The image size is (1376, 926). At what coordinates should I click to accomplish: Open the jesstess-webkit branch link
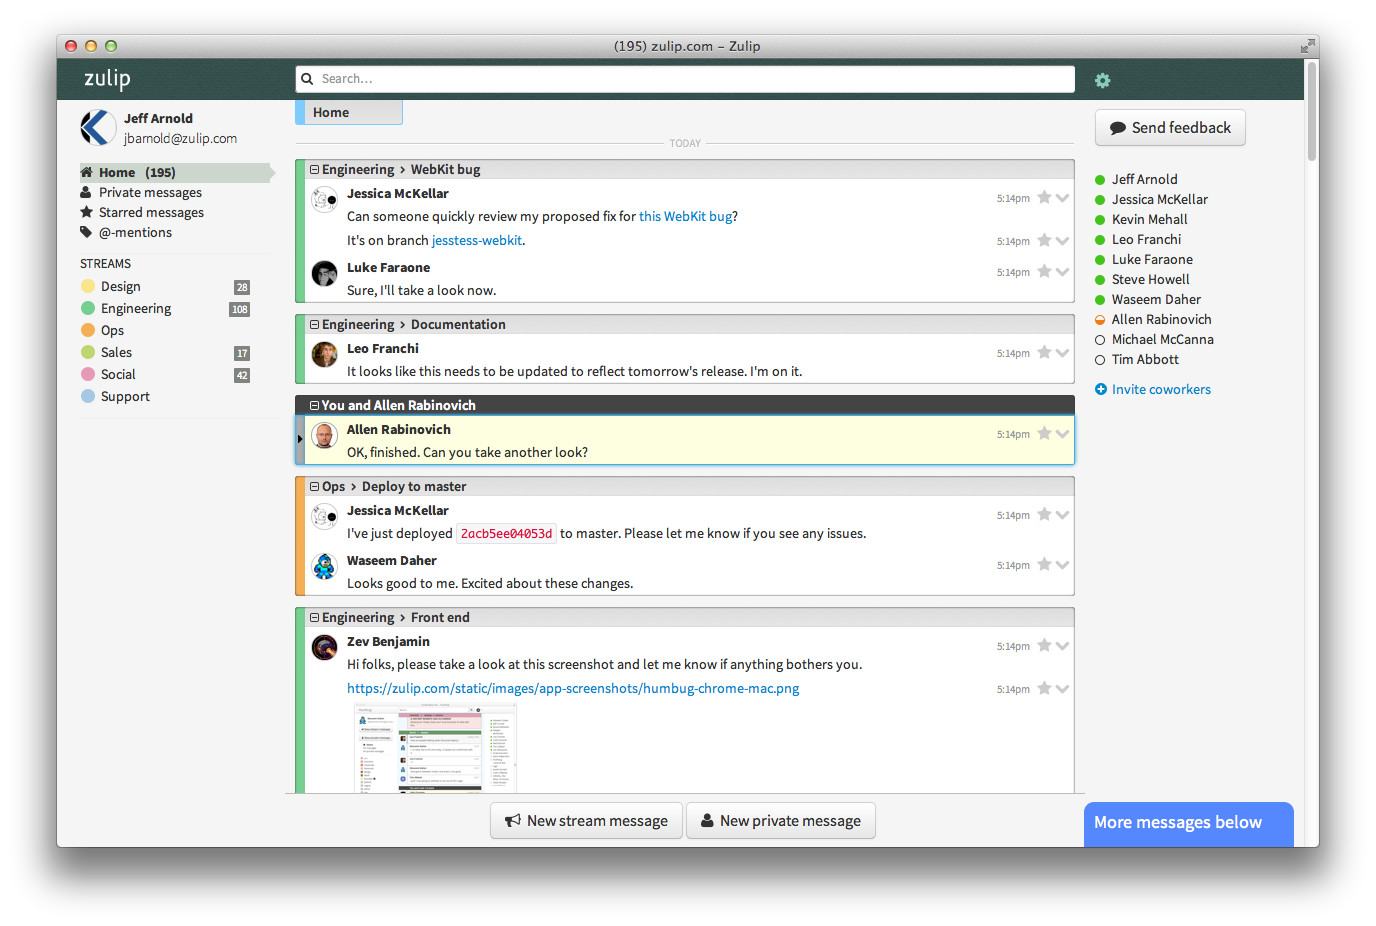point(477,240)
